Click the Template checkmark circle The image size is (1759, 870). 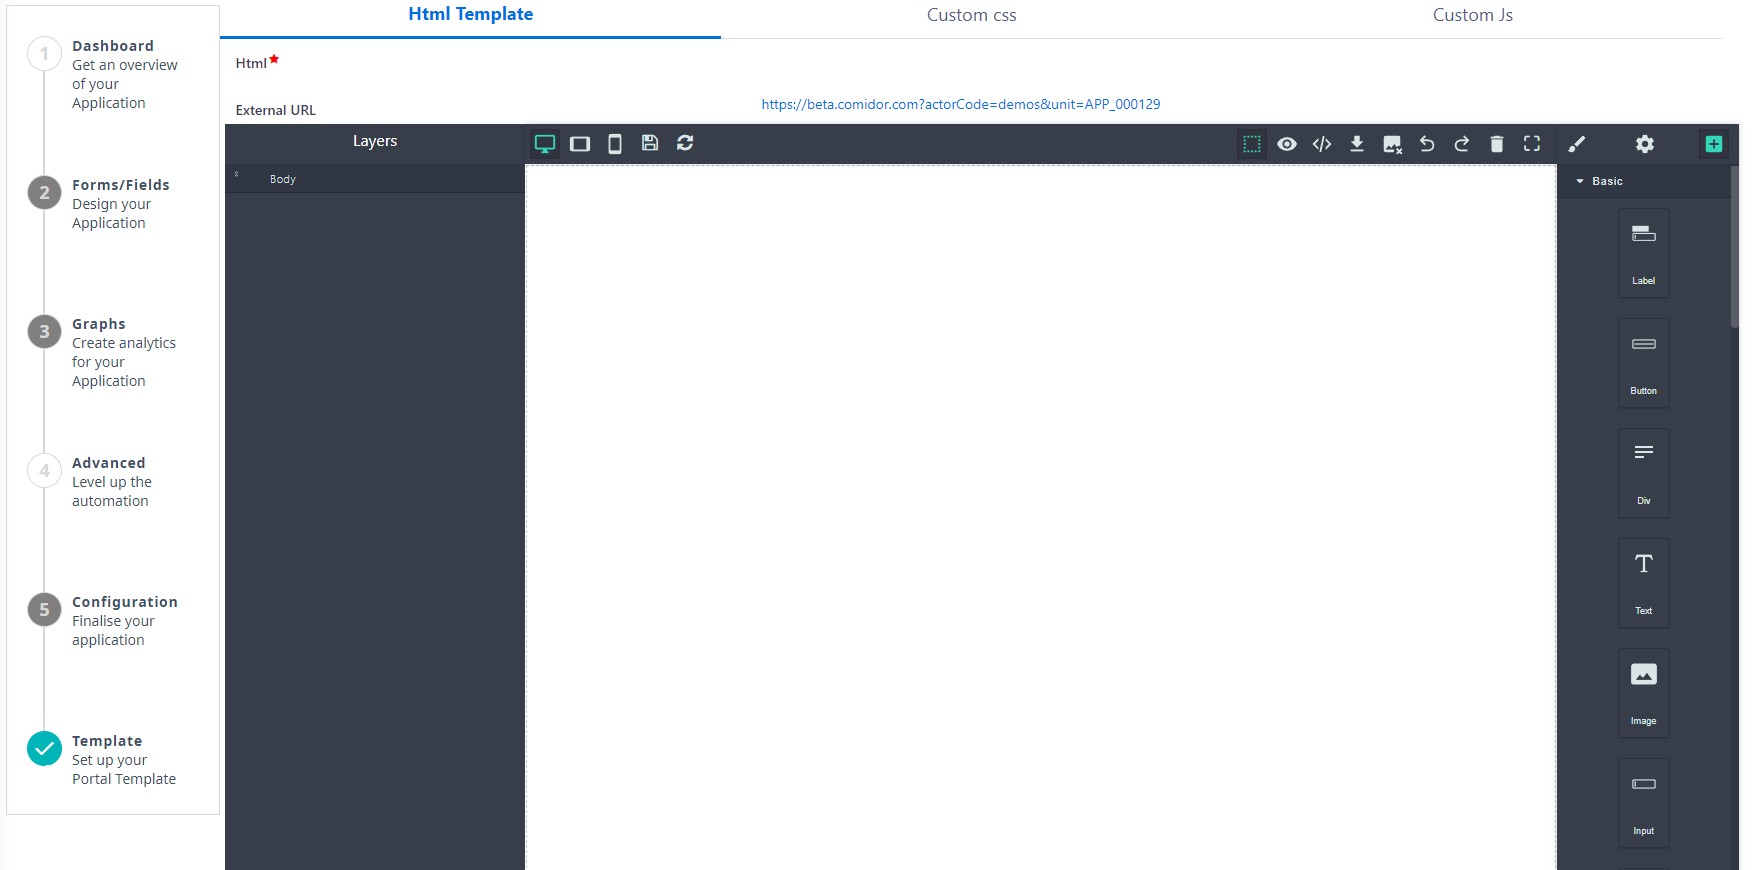44,749
